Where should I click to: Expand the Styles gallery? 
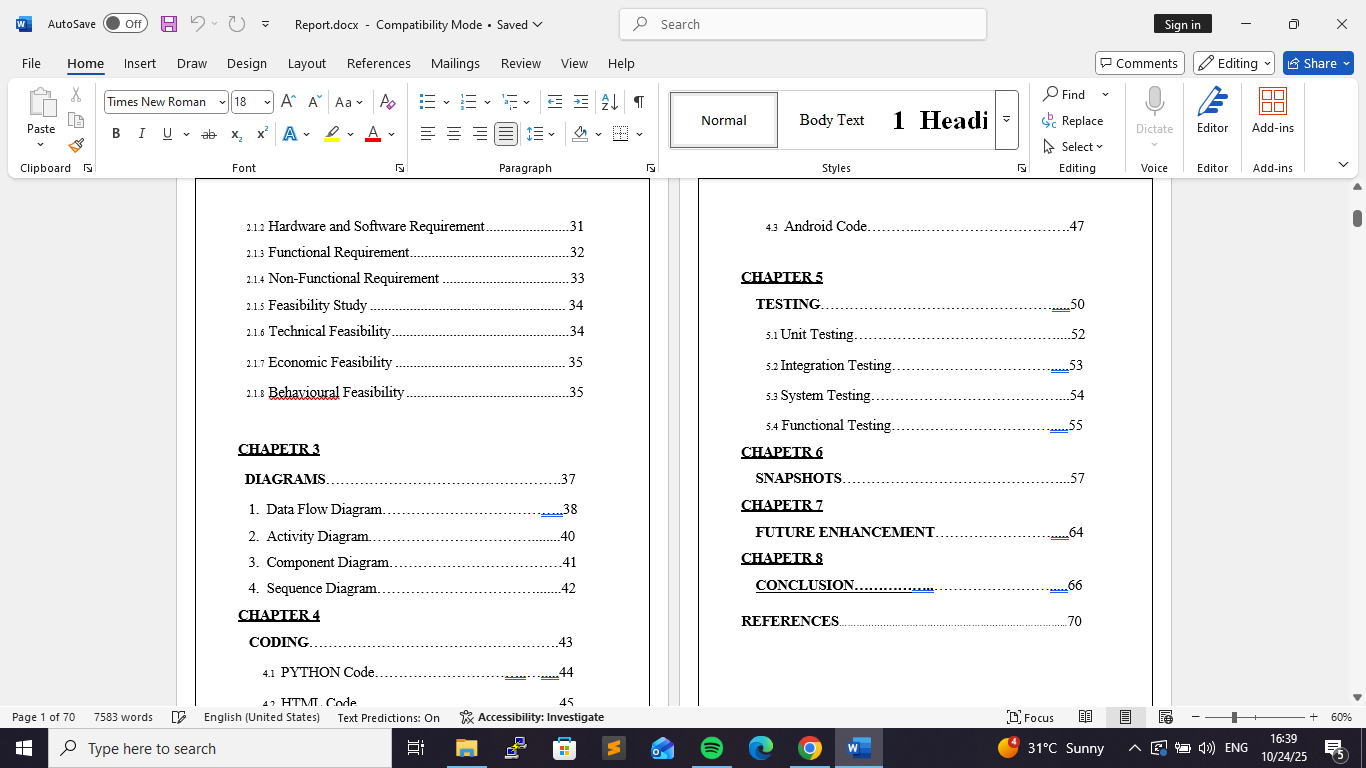pyautogui.click(x=1006, y=120)
